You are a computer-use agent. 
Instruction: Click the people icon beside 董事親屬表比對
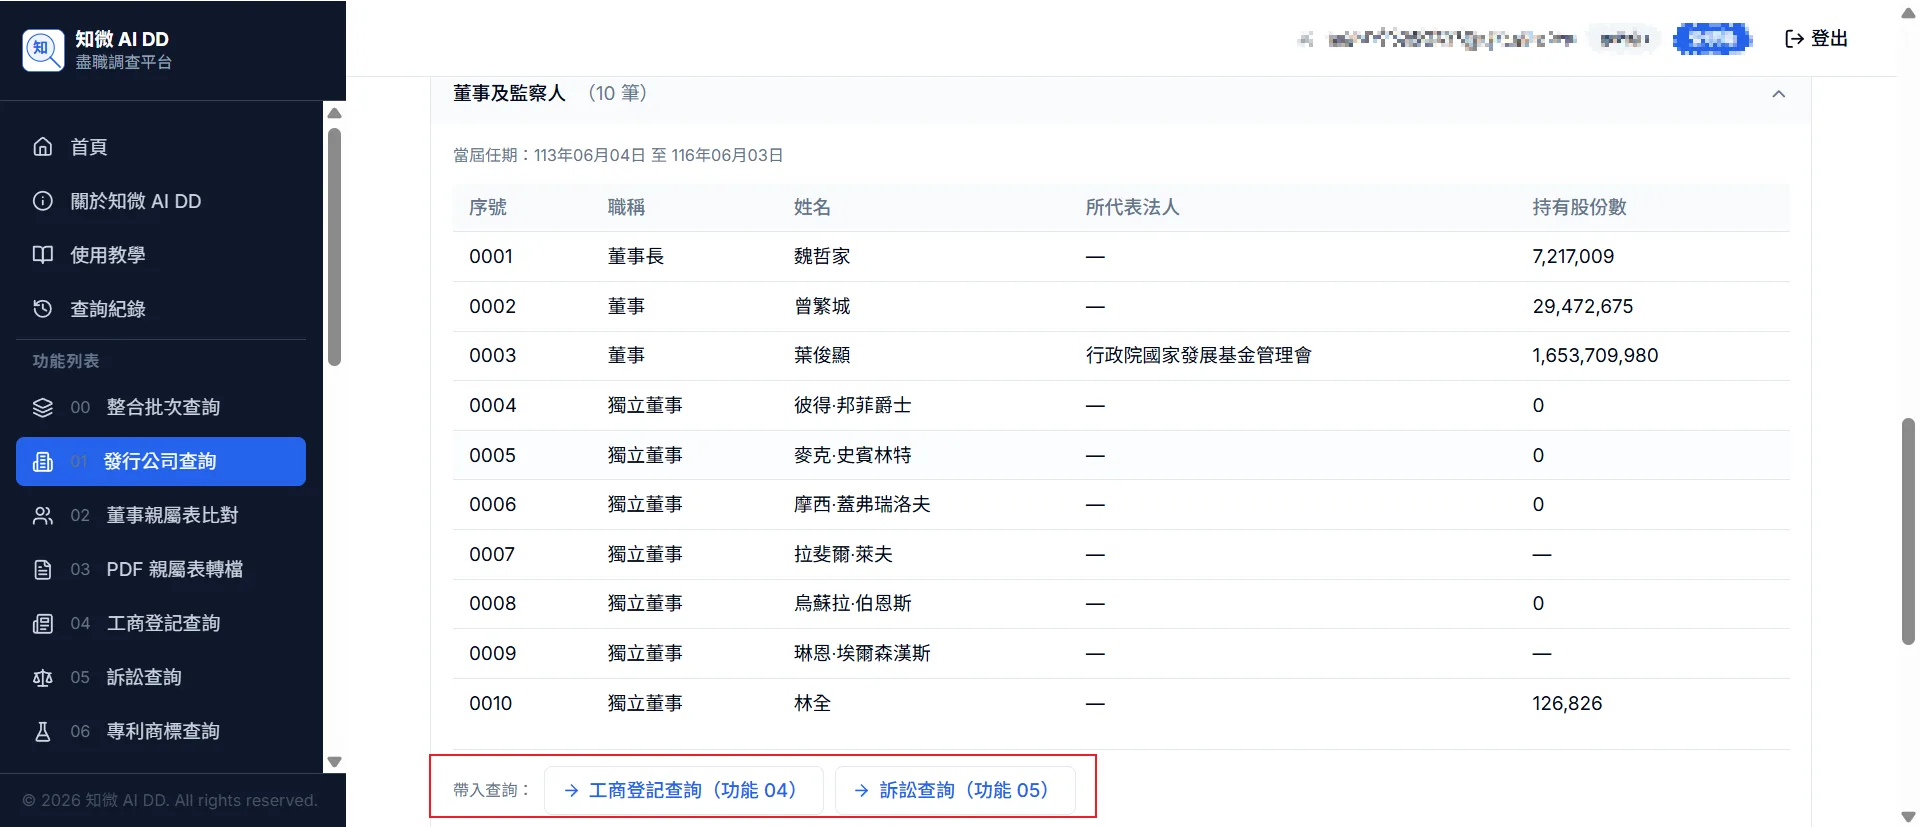click(x=43, y=515)
